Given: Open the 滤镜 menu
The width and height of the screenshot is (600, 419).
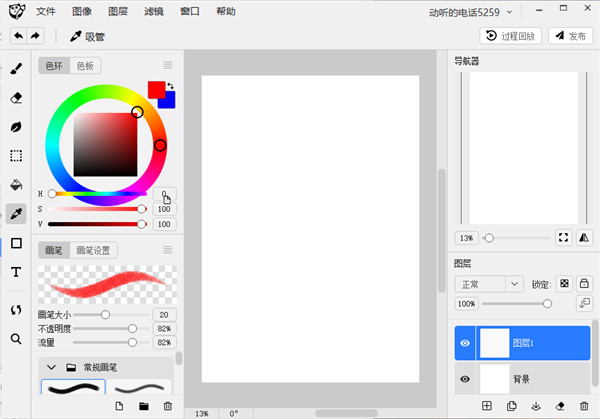Looking at the screenshot, I should click(x=154, y=12).
